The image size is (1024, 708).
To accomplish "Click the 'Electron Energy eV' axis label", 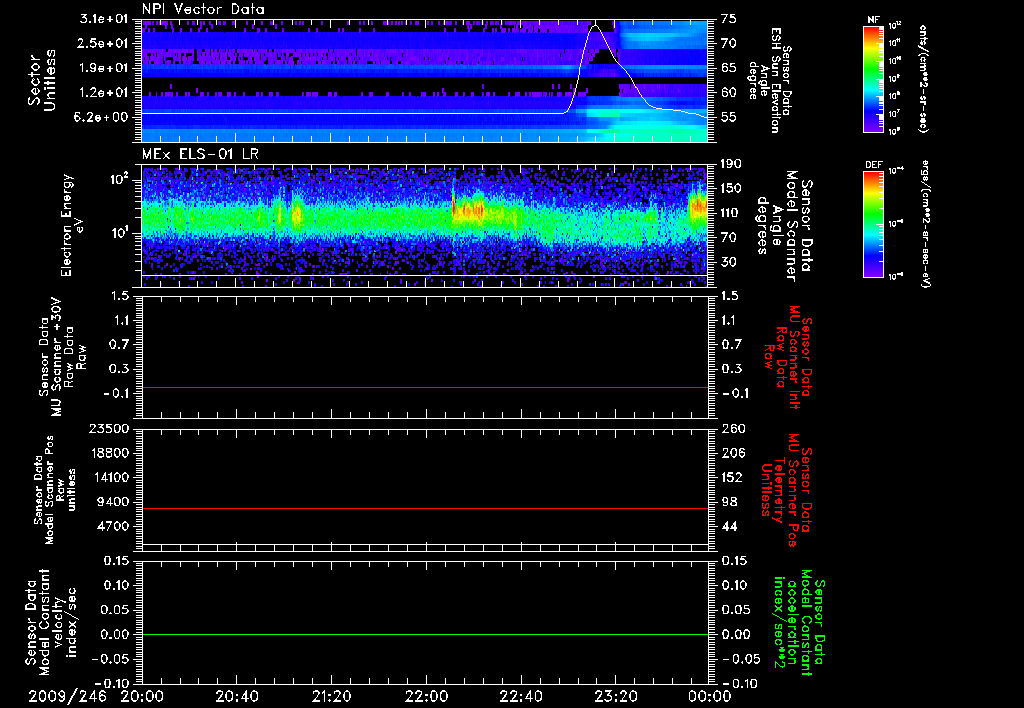I will (73, 225).
